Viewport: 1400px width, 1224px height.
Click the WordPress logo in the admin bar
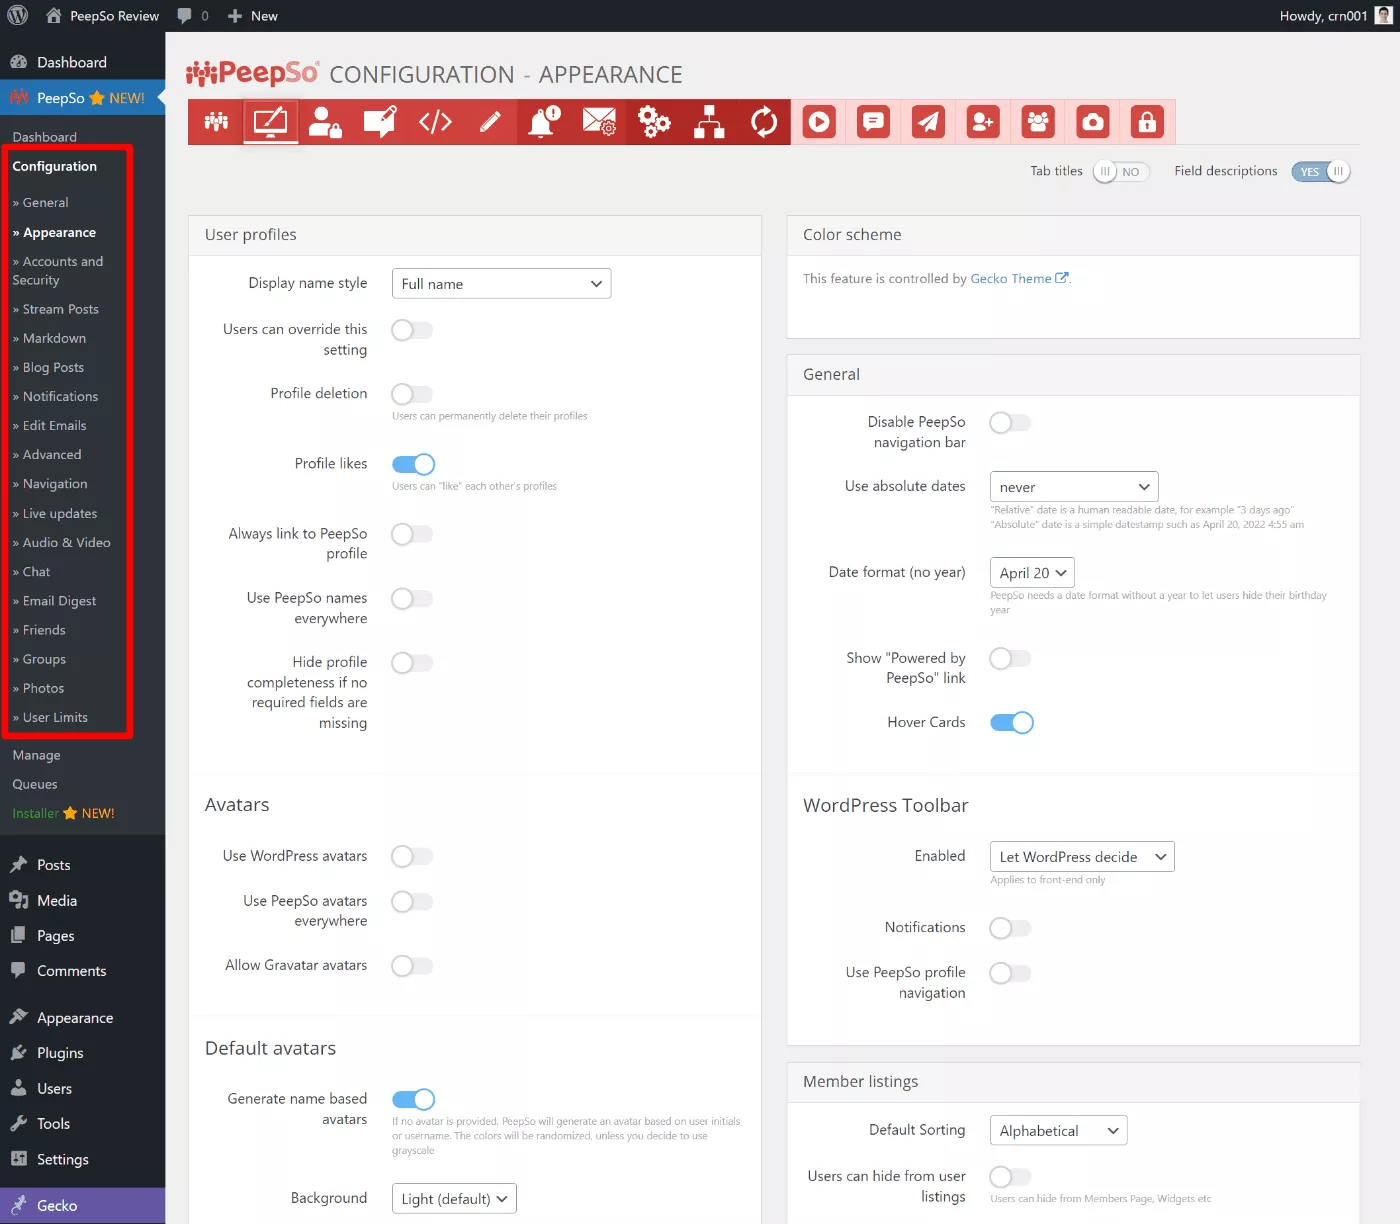[x=18, y=16]
